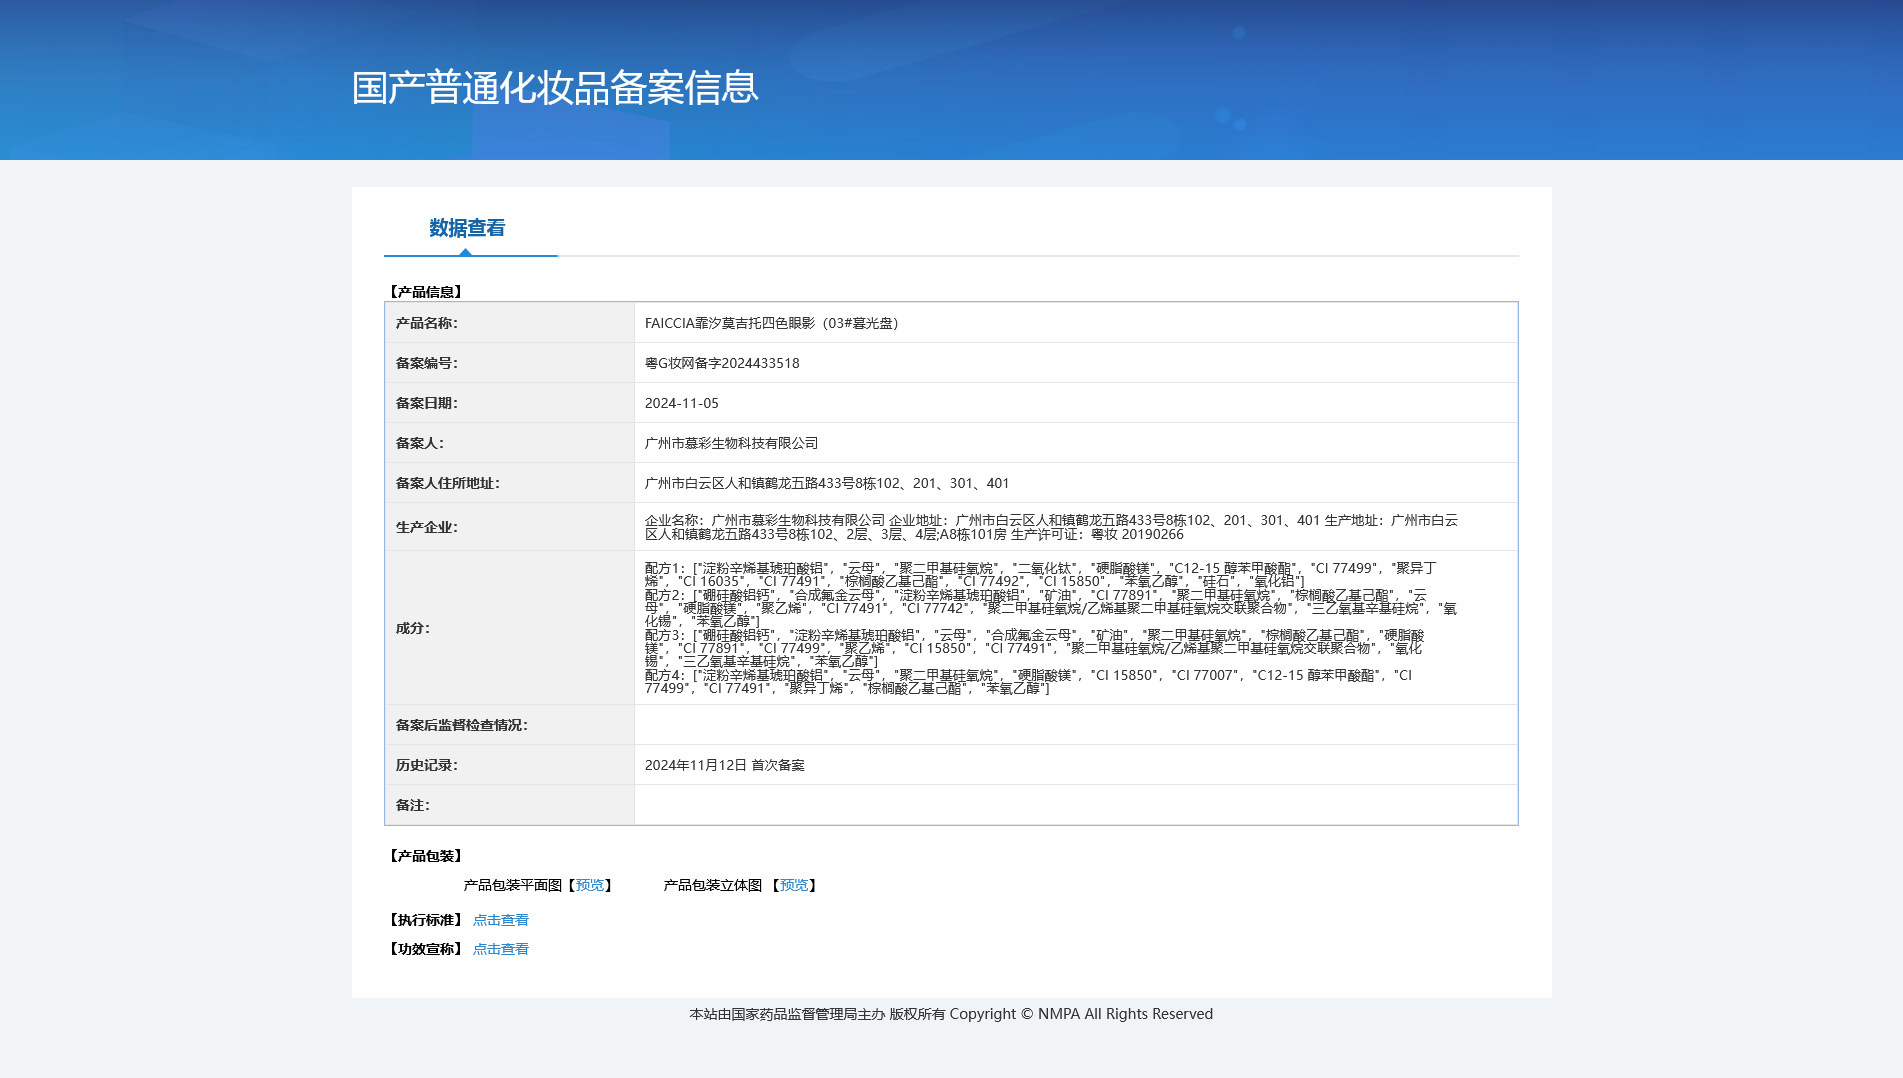Click the 配方1 ingredient line
1903x1078 pixels.
tap(1041, 574)
